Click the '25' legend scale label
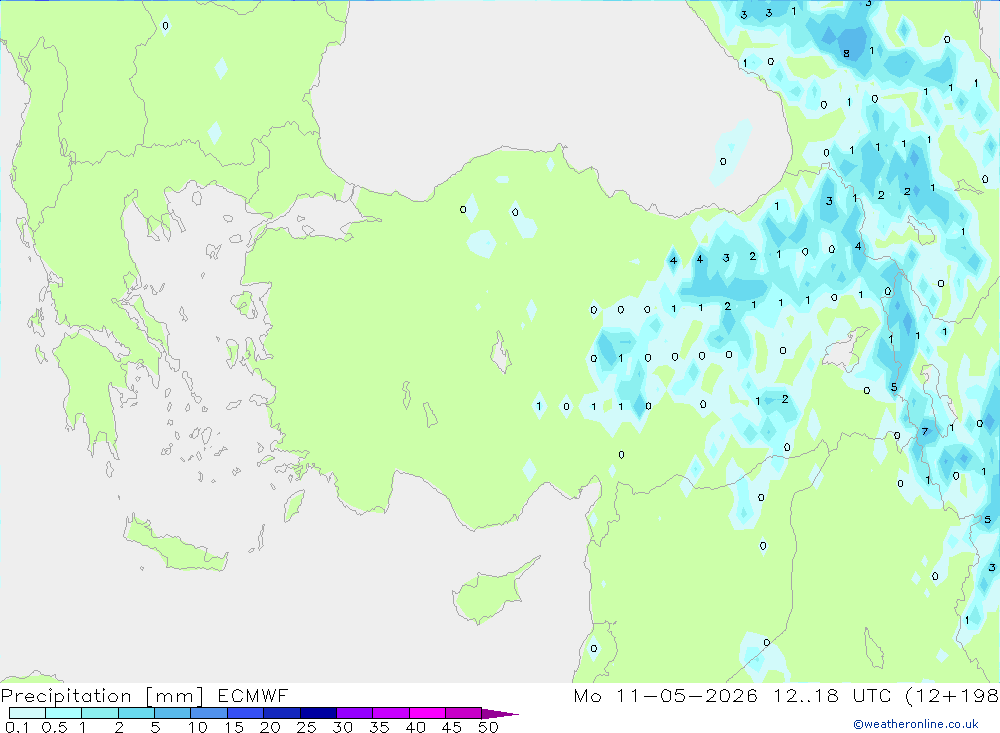Screen dimensions: 1000x733 (306, 727)
